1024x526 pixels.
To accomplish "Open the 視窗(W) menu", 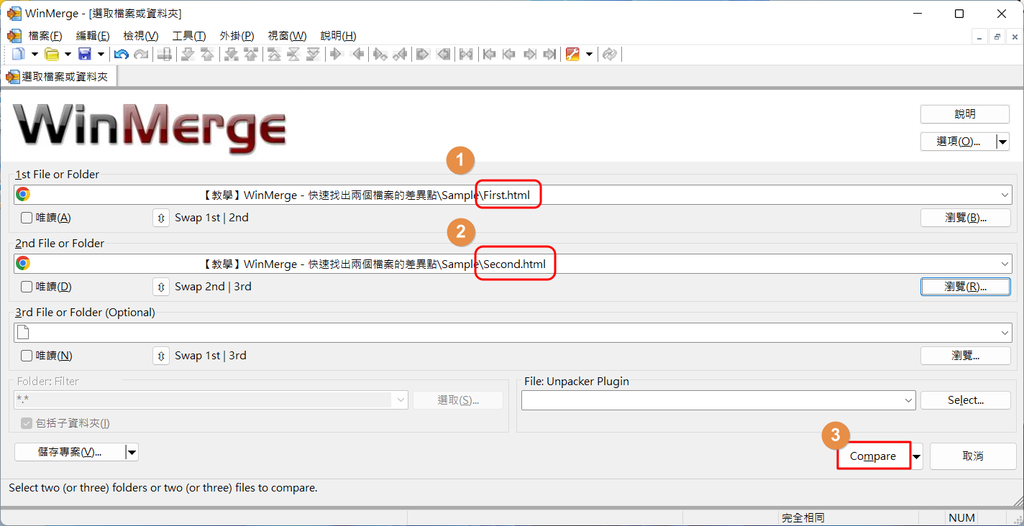I will (287, 36).
